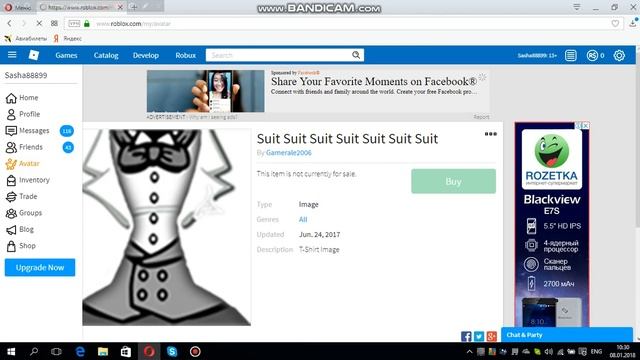This screenshot has width=640, height=360.
Task: Open Task View on the taskbar
Action: pos(56,351)
